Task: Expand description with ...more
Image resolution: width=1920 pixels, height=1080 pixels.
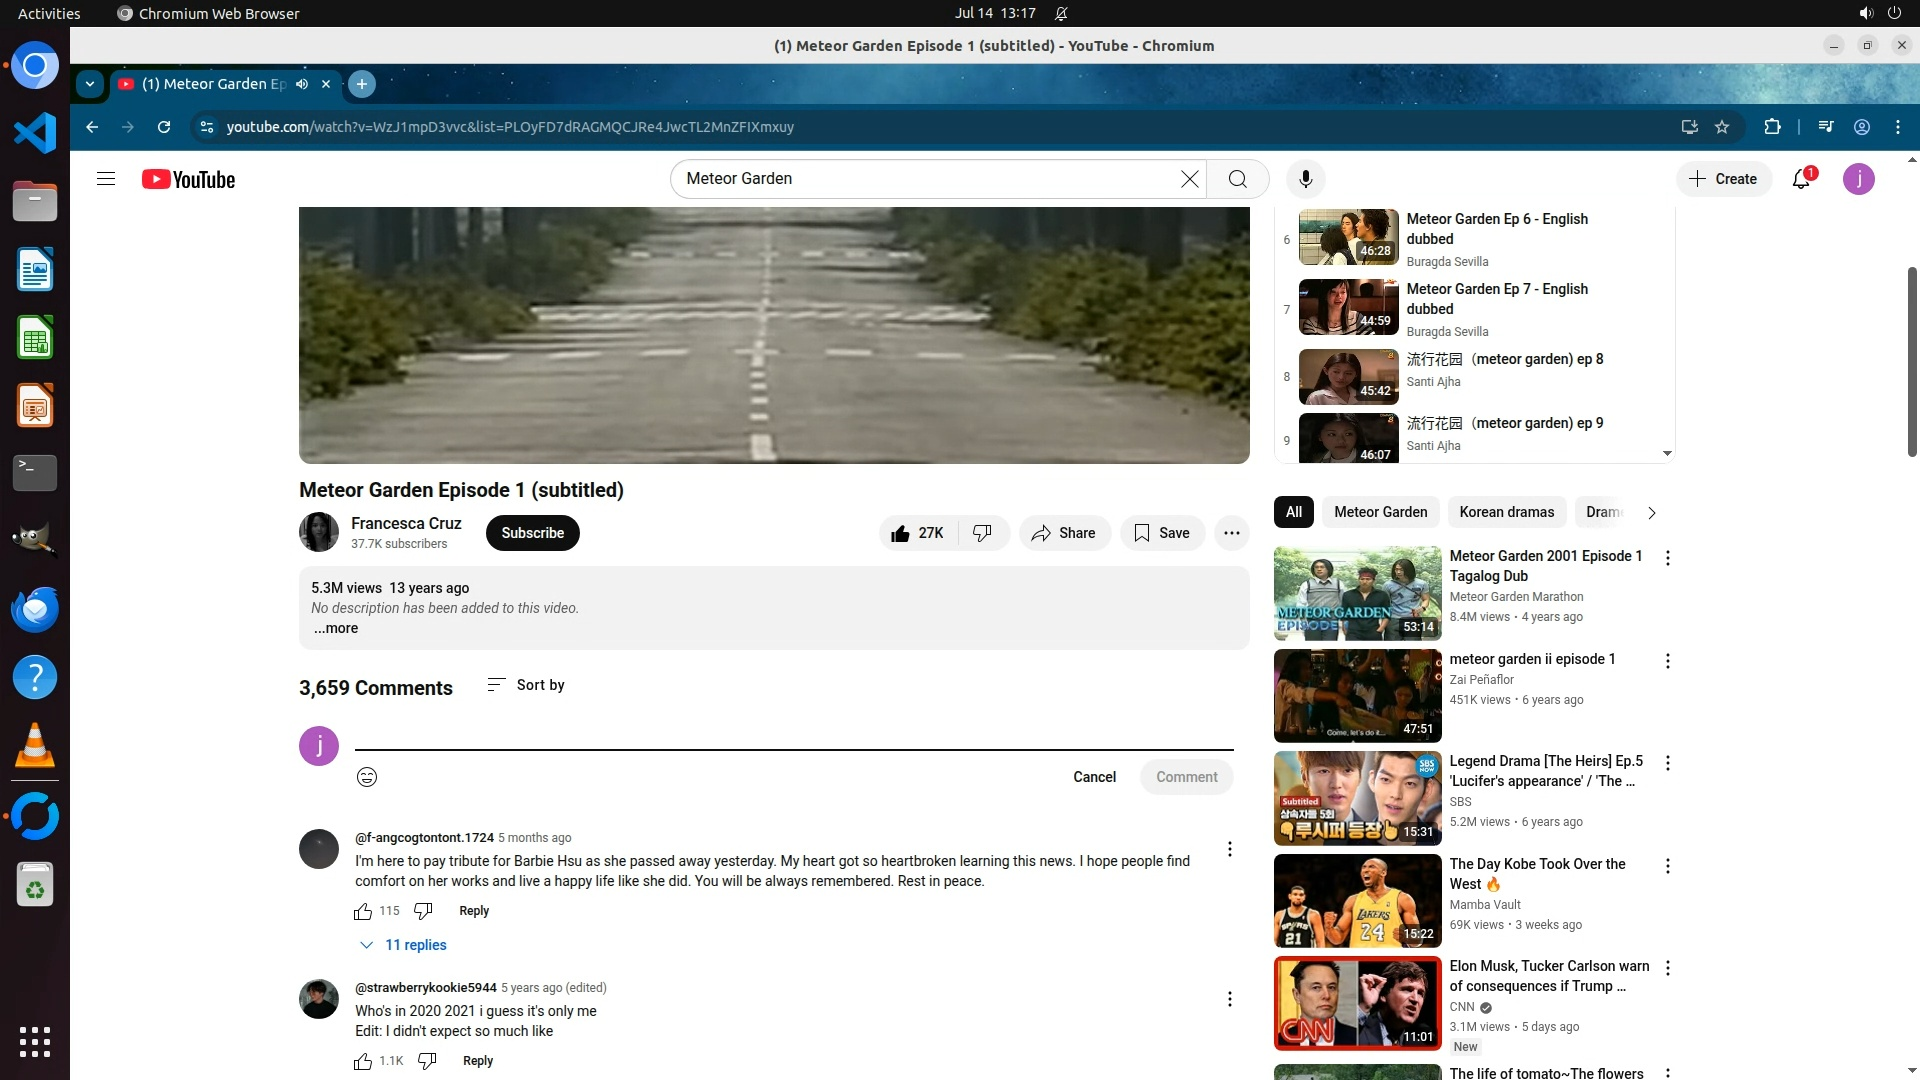Action: pyautogui.click(x=336, y=628)
